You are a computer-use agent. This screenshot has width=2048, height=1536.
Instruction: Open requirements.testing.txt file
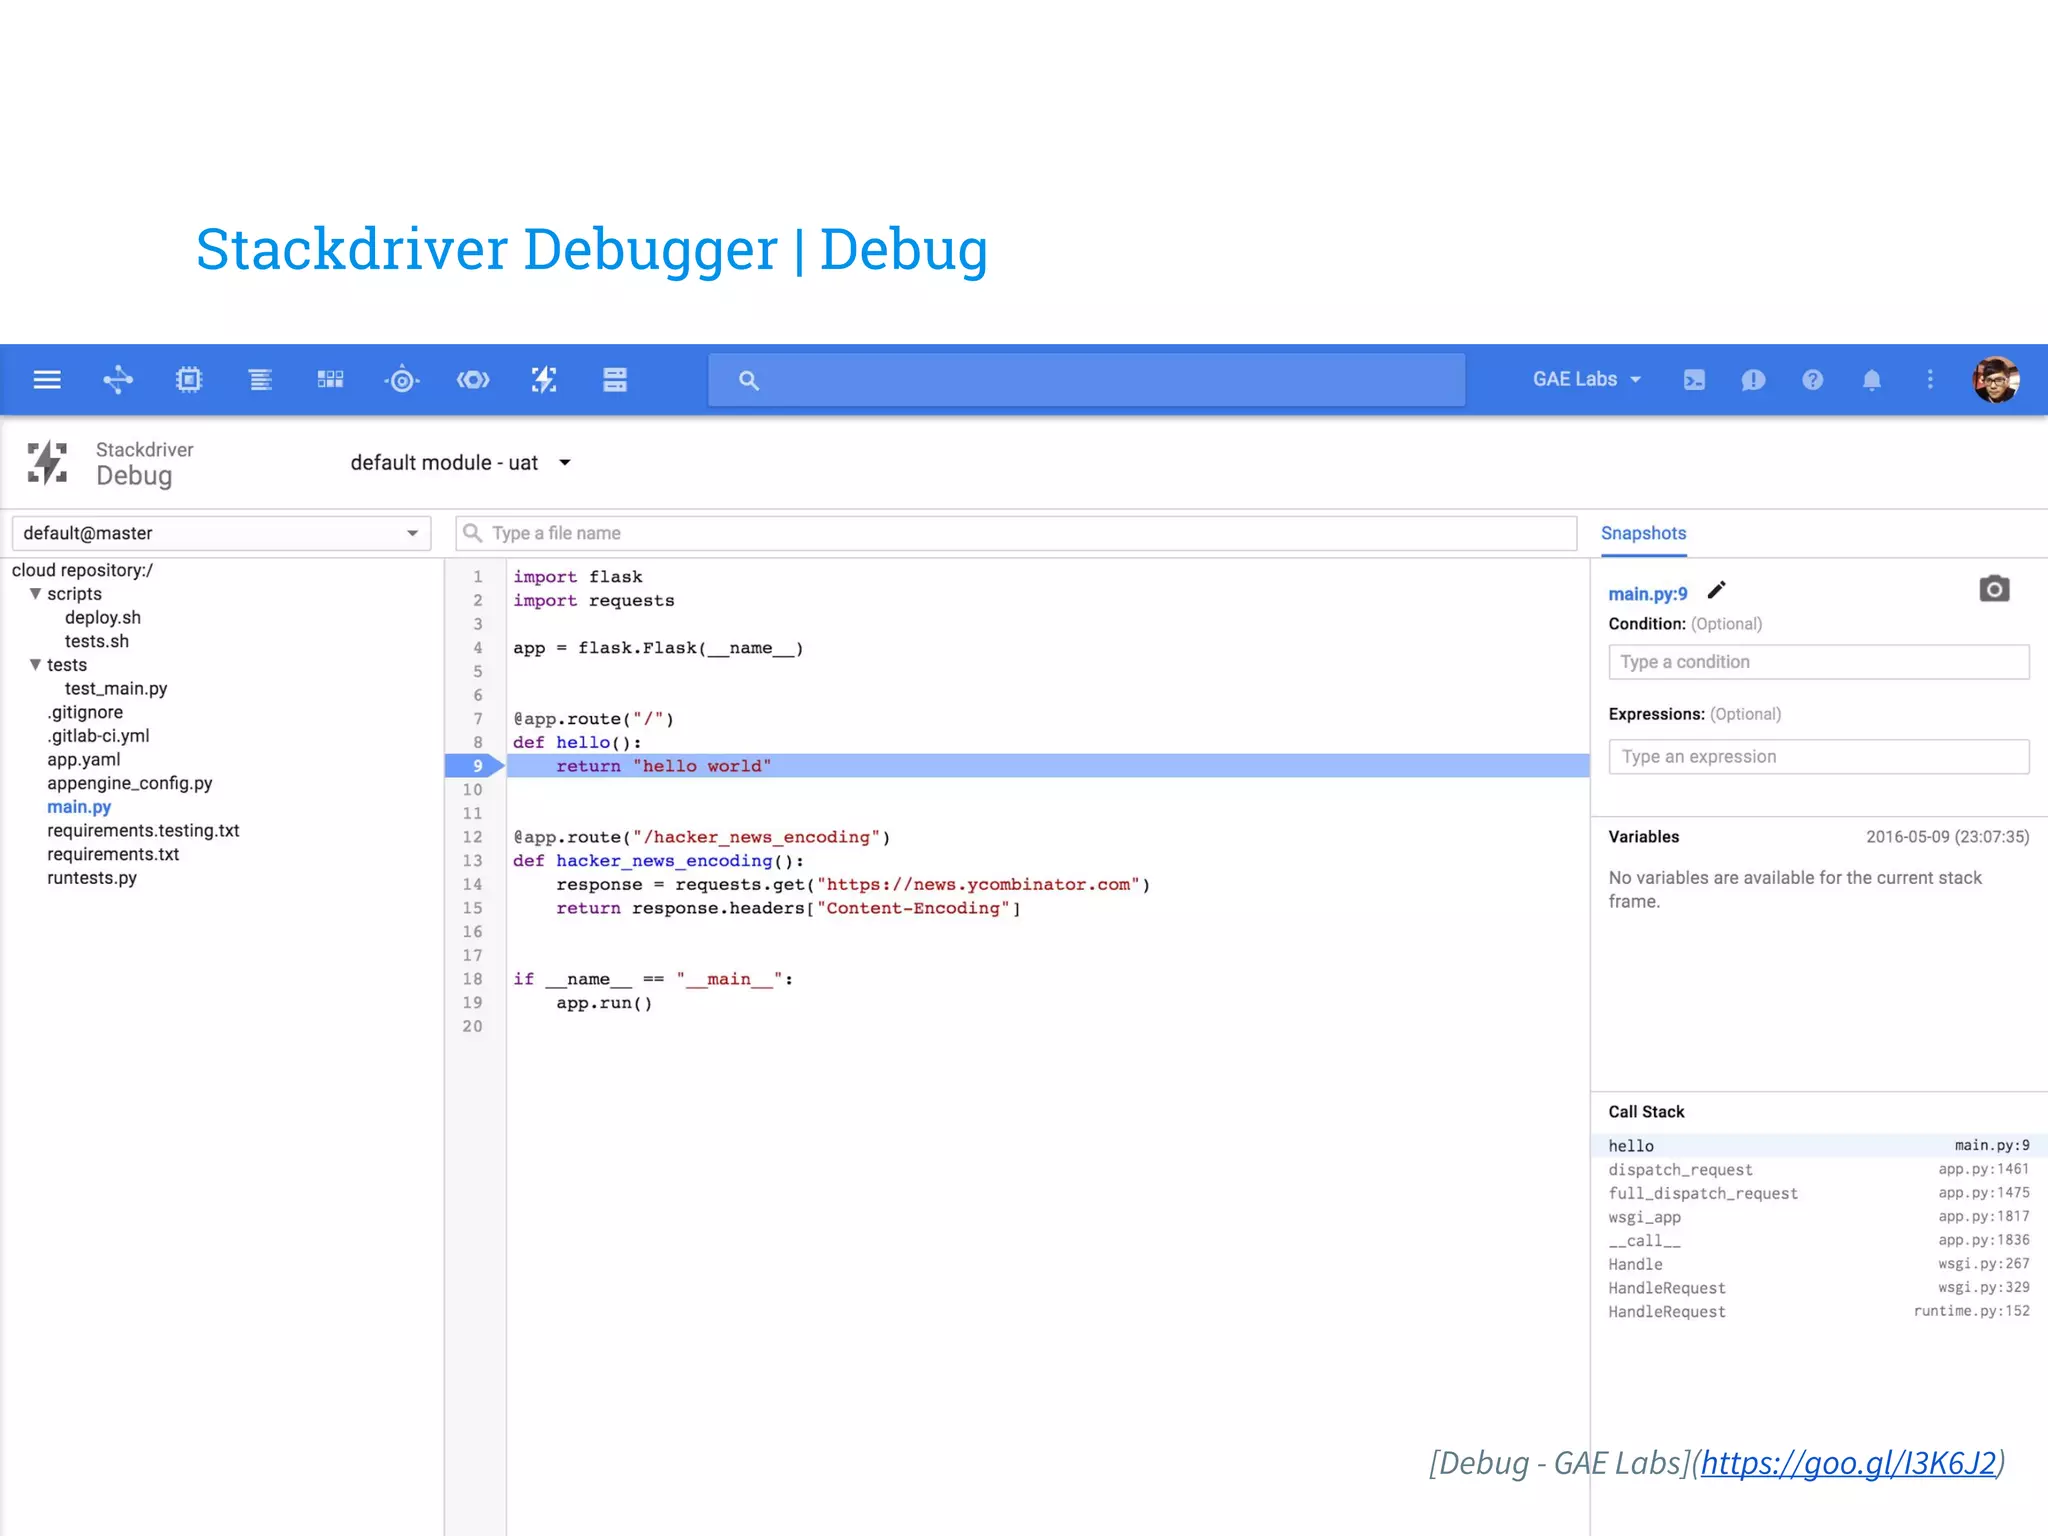(x=143, y=831)
